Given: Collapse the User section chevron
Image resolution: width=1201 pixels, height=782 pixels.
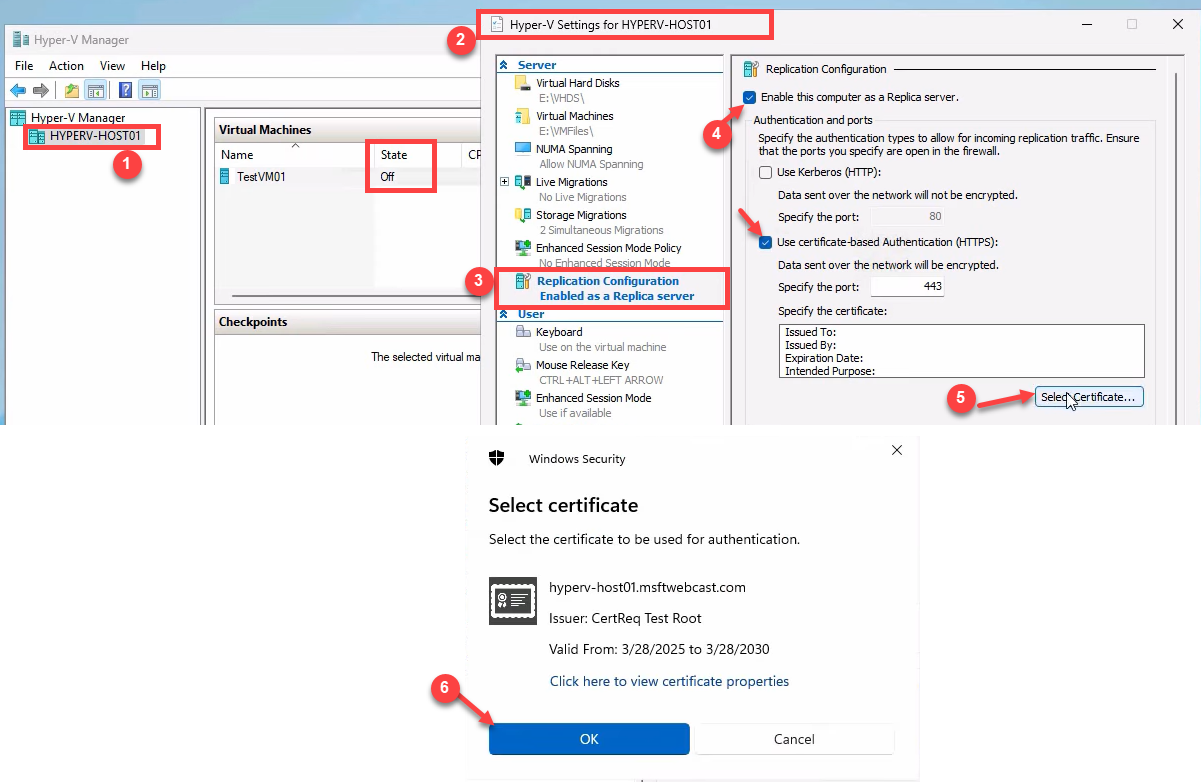Looking at the screenshot, I should [x=504, y=314].
